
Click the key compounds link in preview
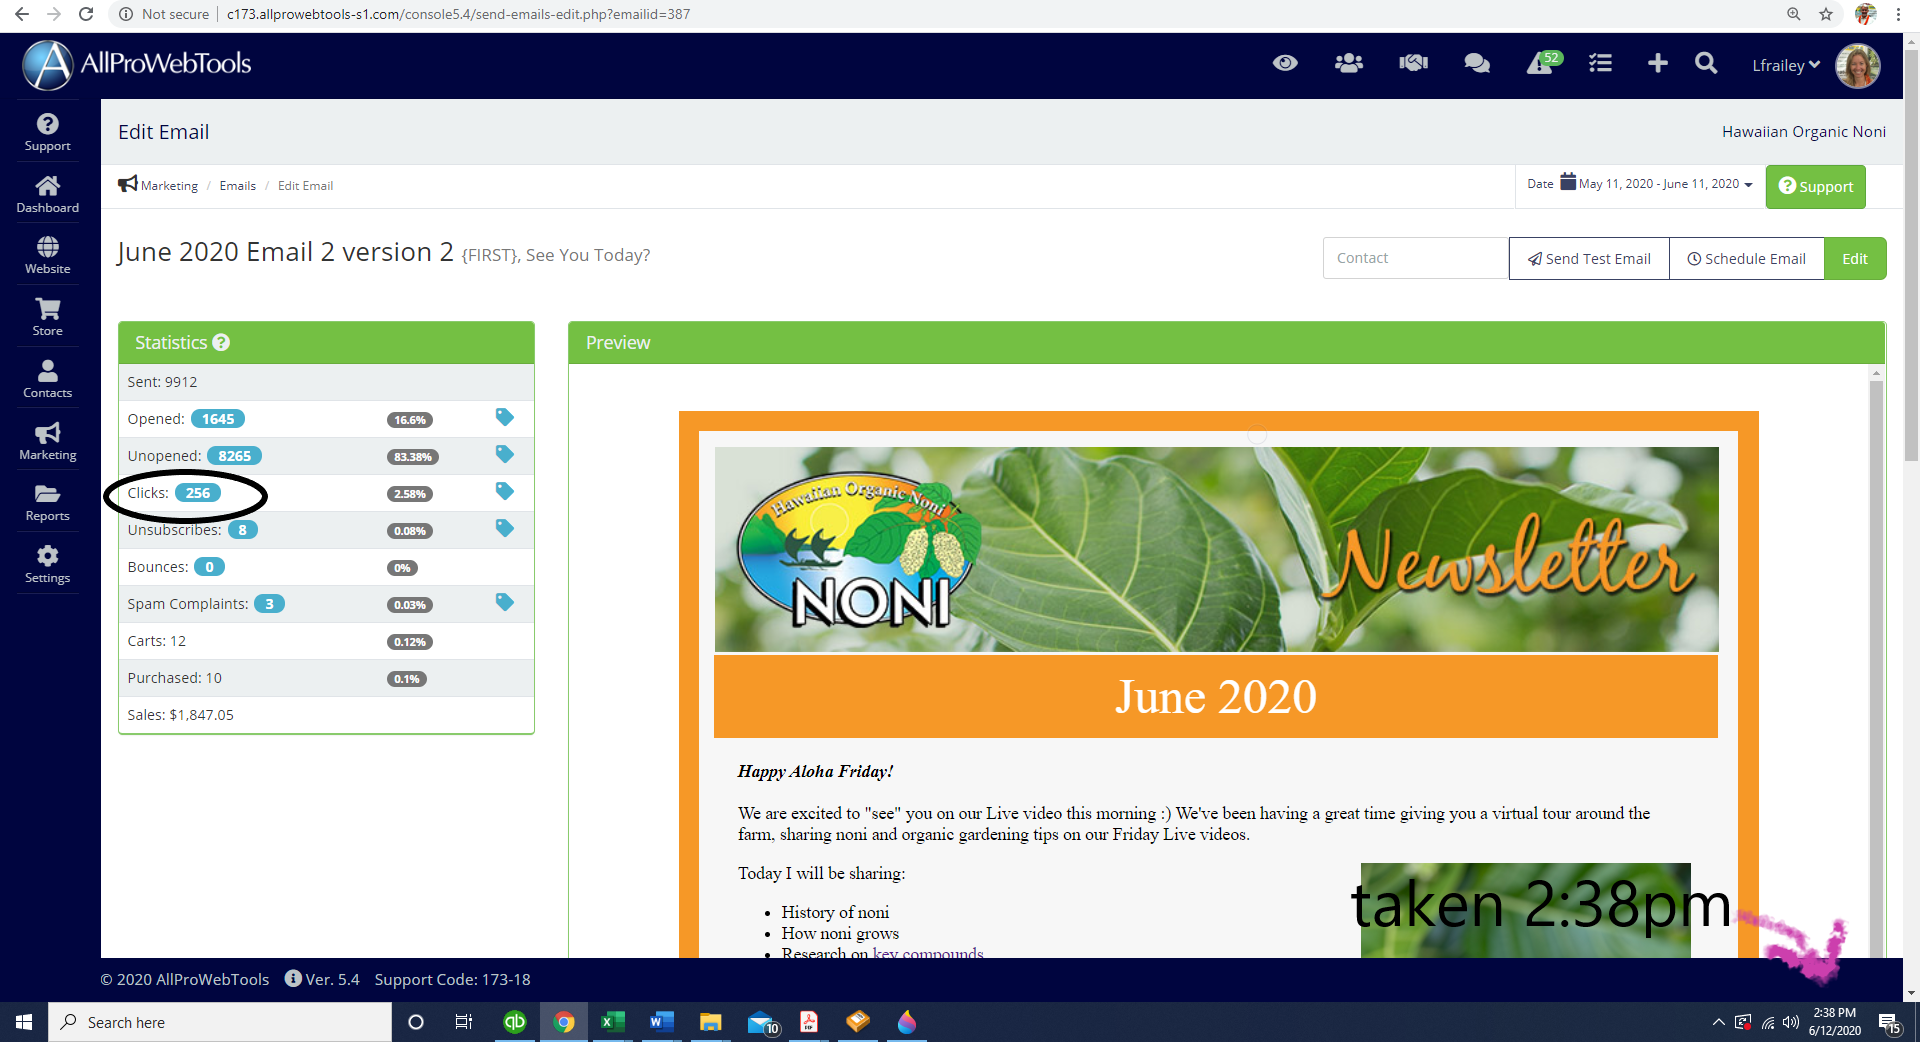pyautogui.click(x=928, y=953)
